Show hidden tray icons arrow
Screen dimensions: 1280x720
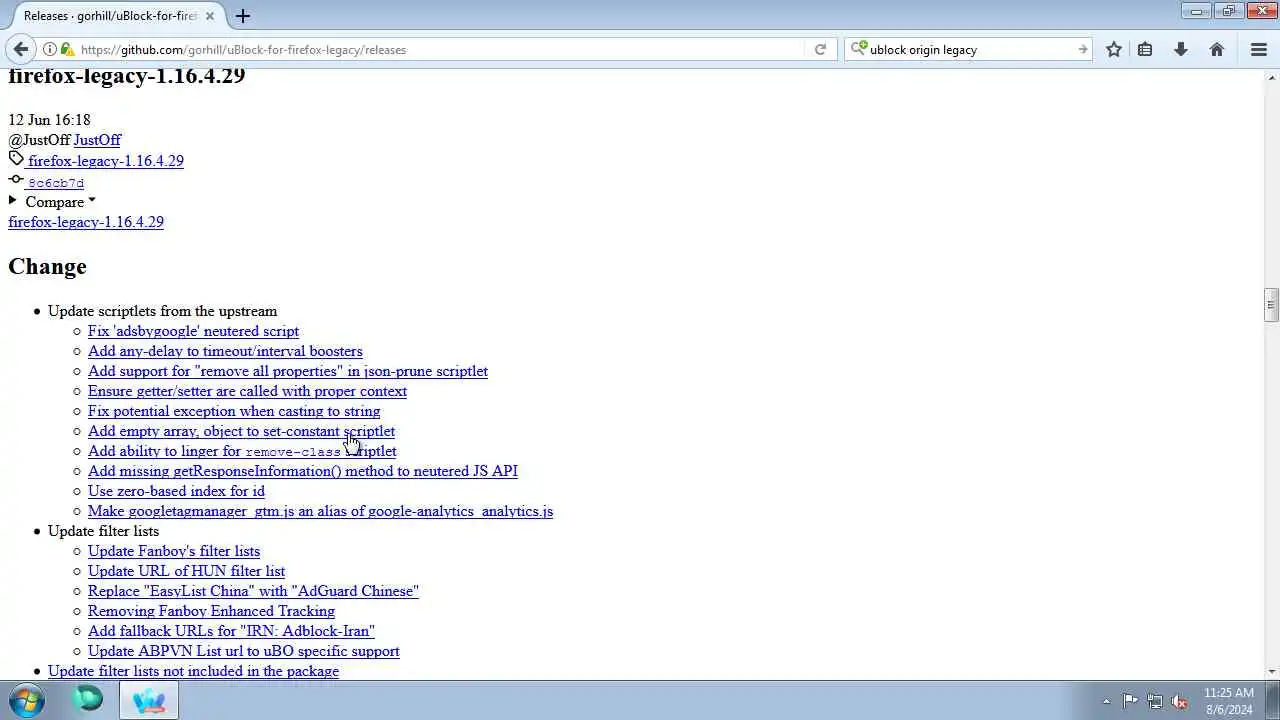1106,701
